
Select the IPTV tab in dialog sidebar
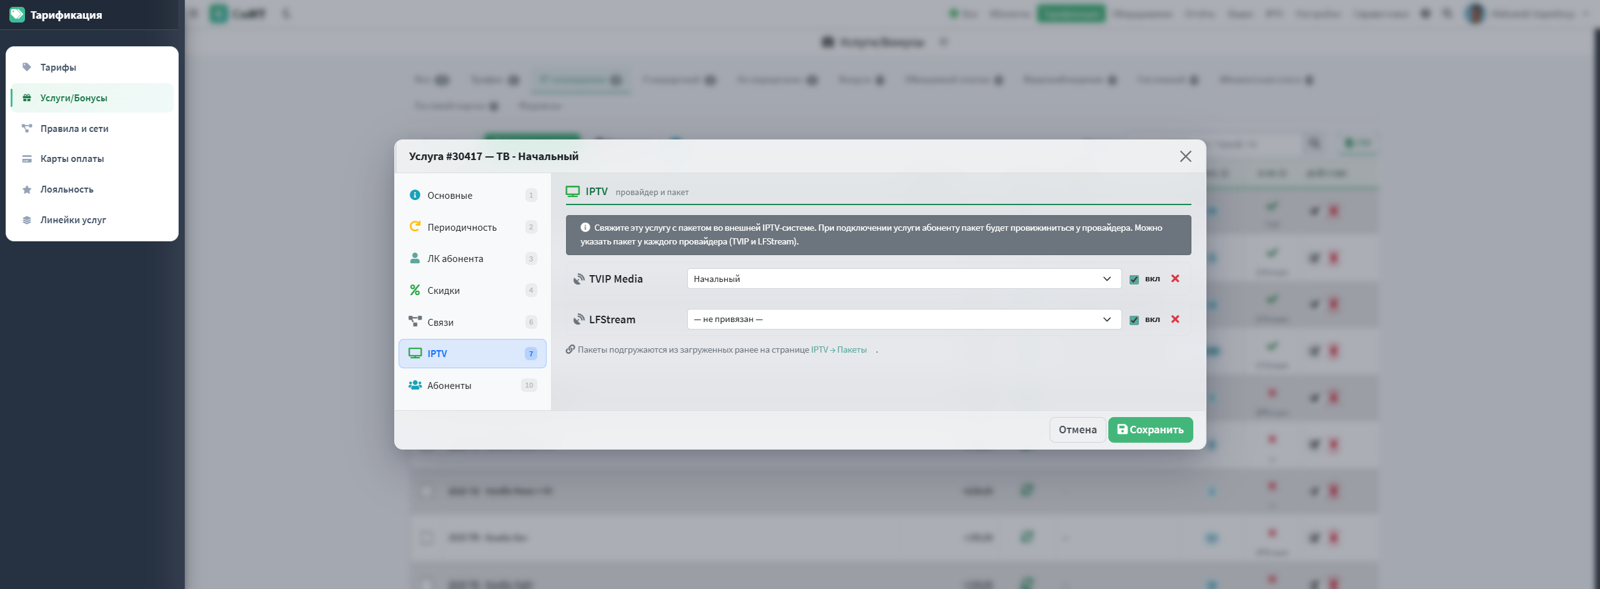pyautogui.click(x=472, y=353)
